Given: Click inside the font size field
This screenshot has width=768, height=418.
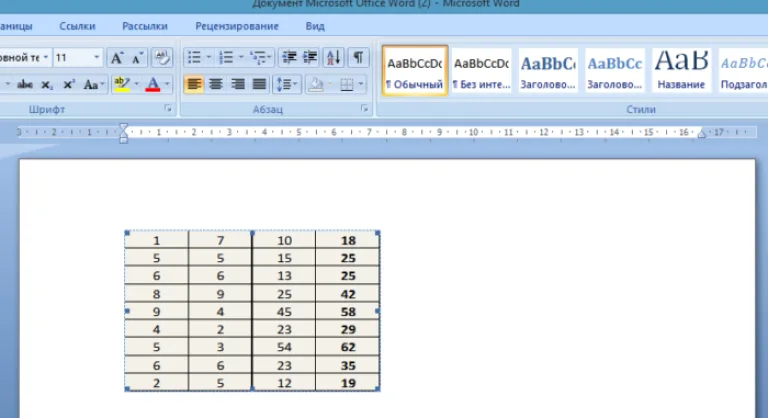Looking at the screenshot, I should pos(72,58).
